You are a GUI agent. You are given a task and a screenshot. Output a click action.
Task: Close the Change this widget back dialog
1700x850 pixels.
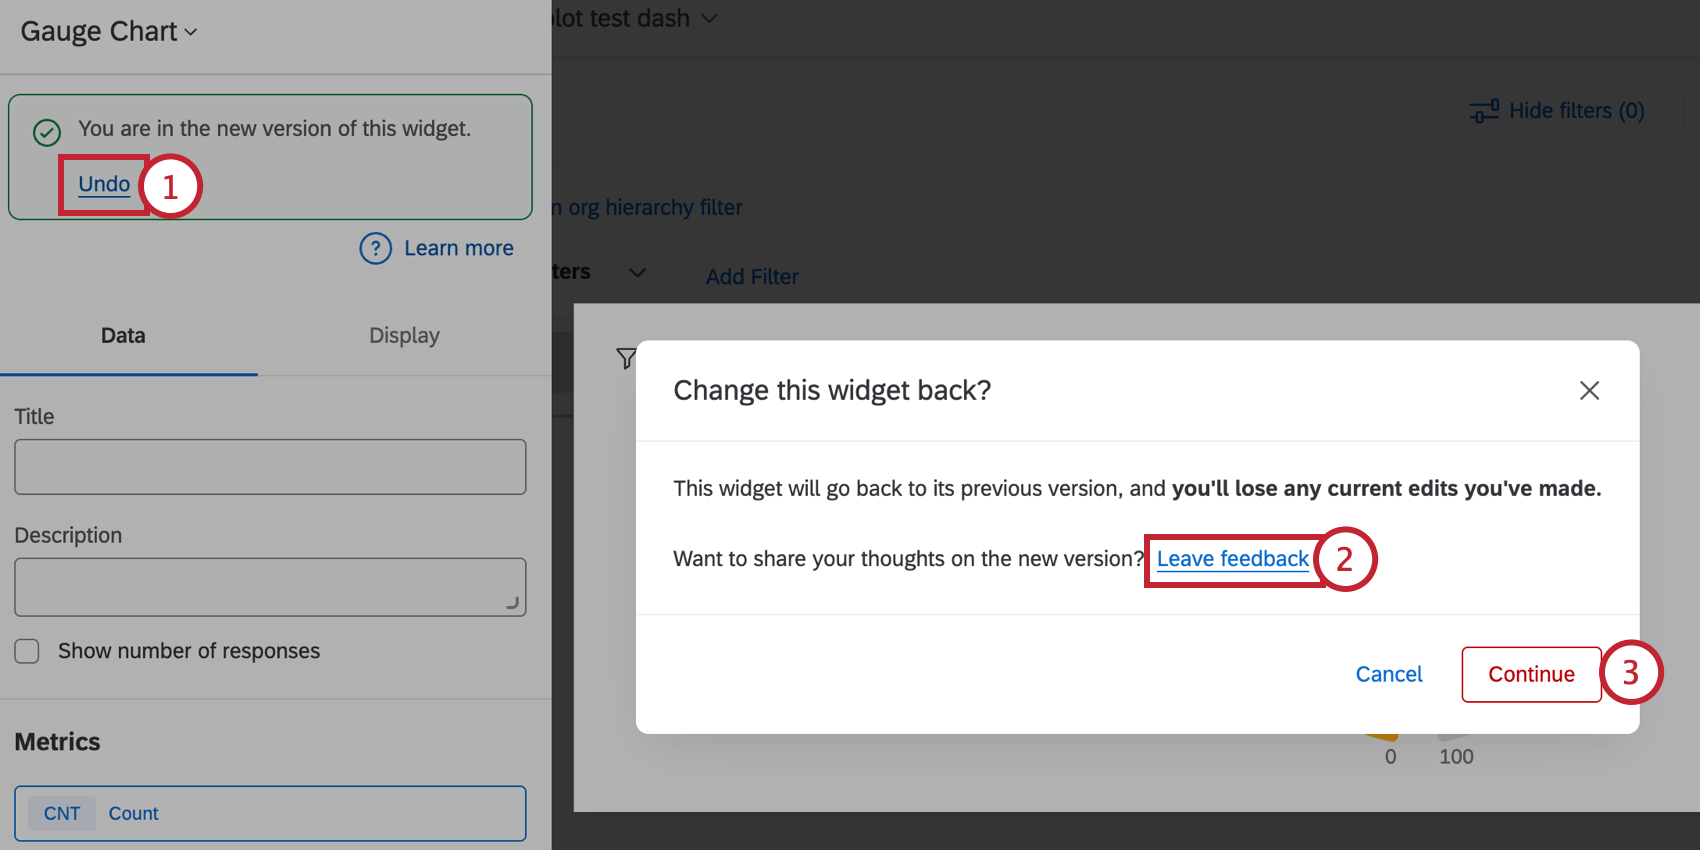click(x=1589, y=390)
